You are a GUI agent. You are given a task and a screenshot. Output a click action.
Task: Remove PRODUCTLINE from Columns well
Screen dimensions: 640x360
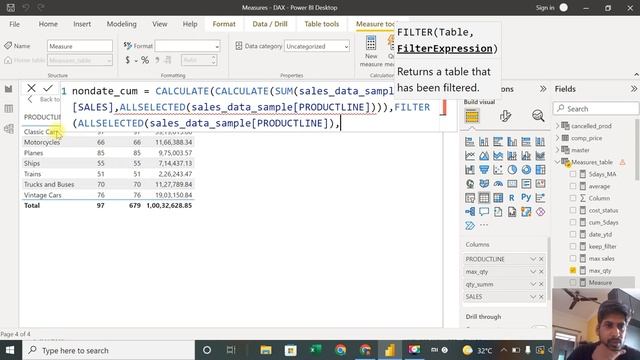pyautogui.click(x=541, y=259)
